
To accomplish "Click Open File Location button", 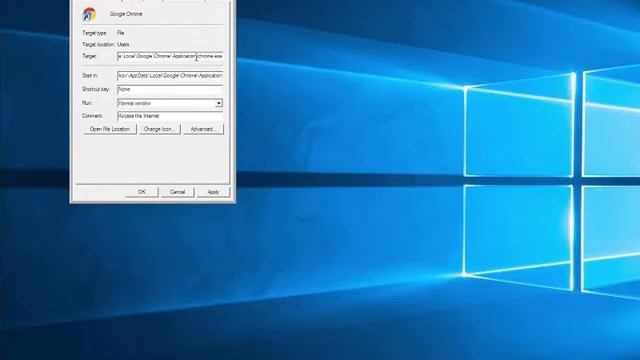I will click(x=110, y=129).
